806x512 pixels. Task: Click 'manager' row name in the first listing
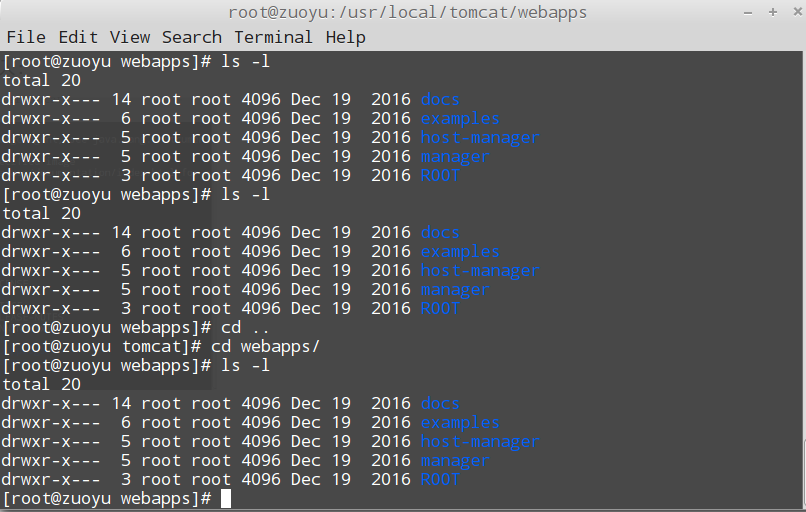point(455,156)
